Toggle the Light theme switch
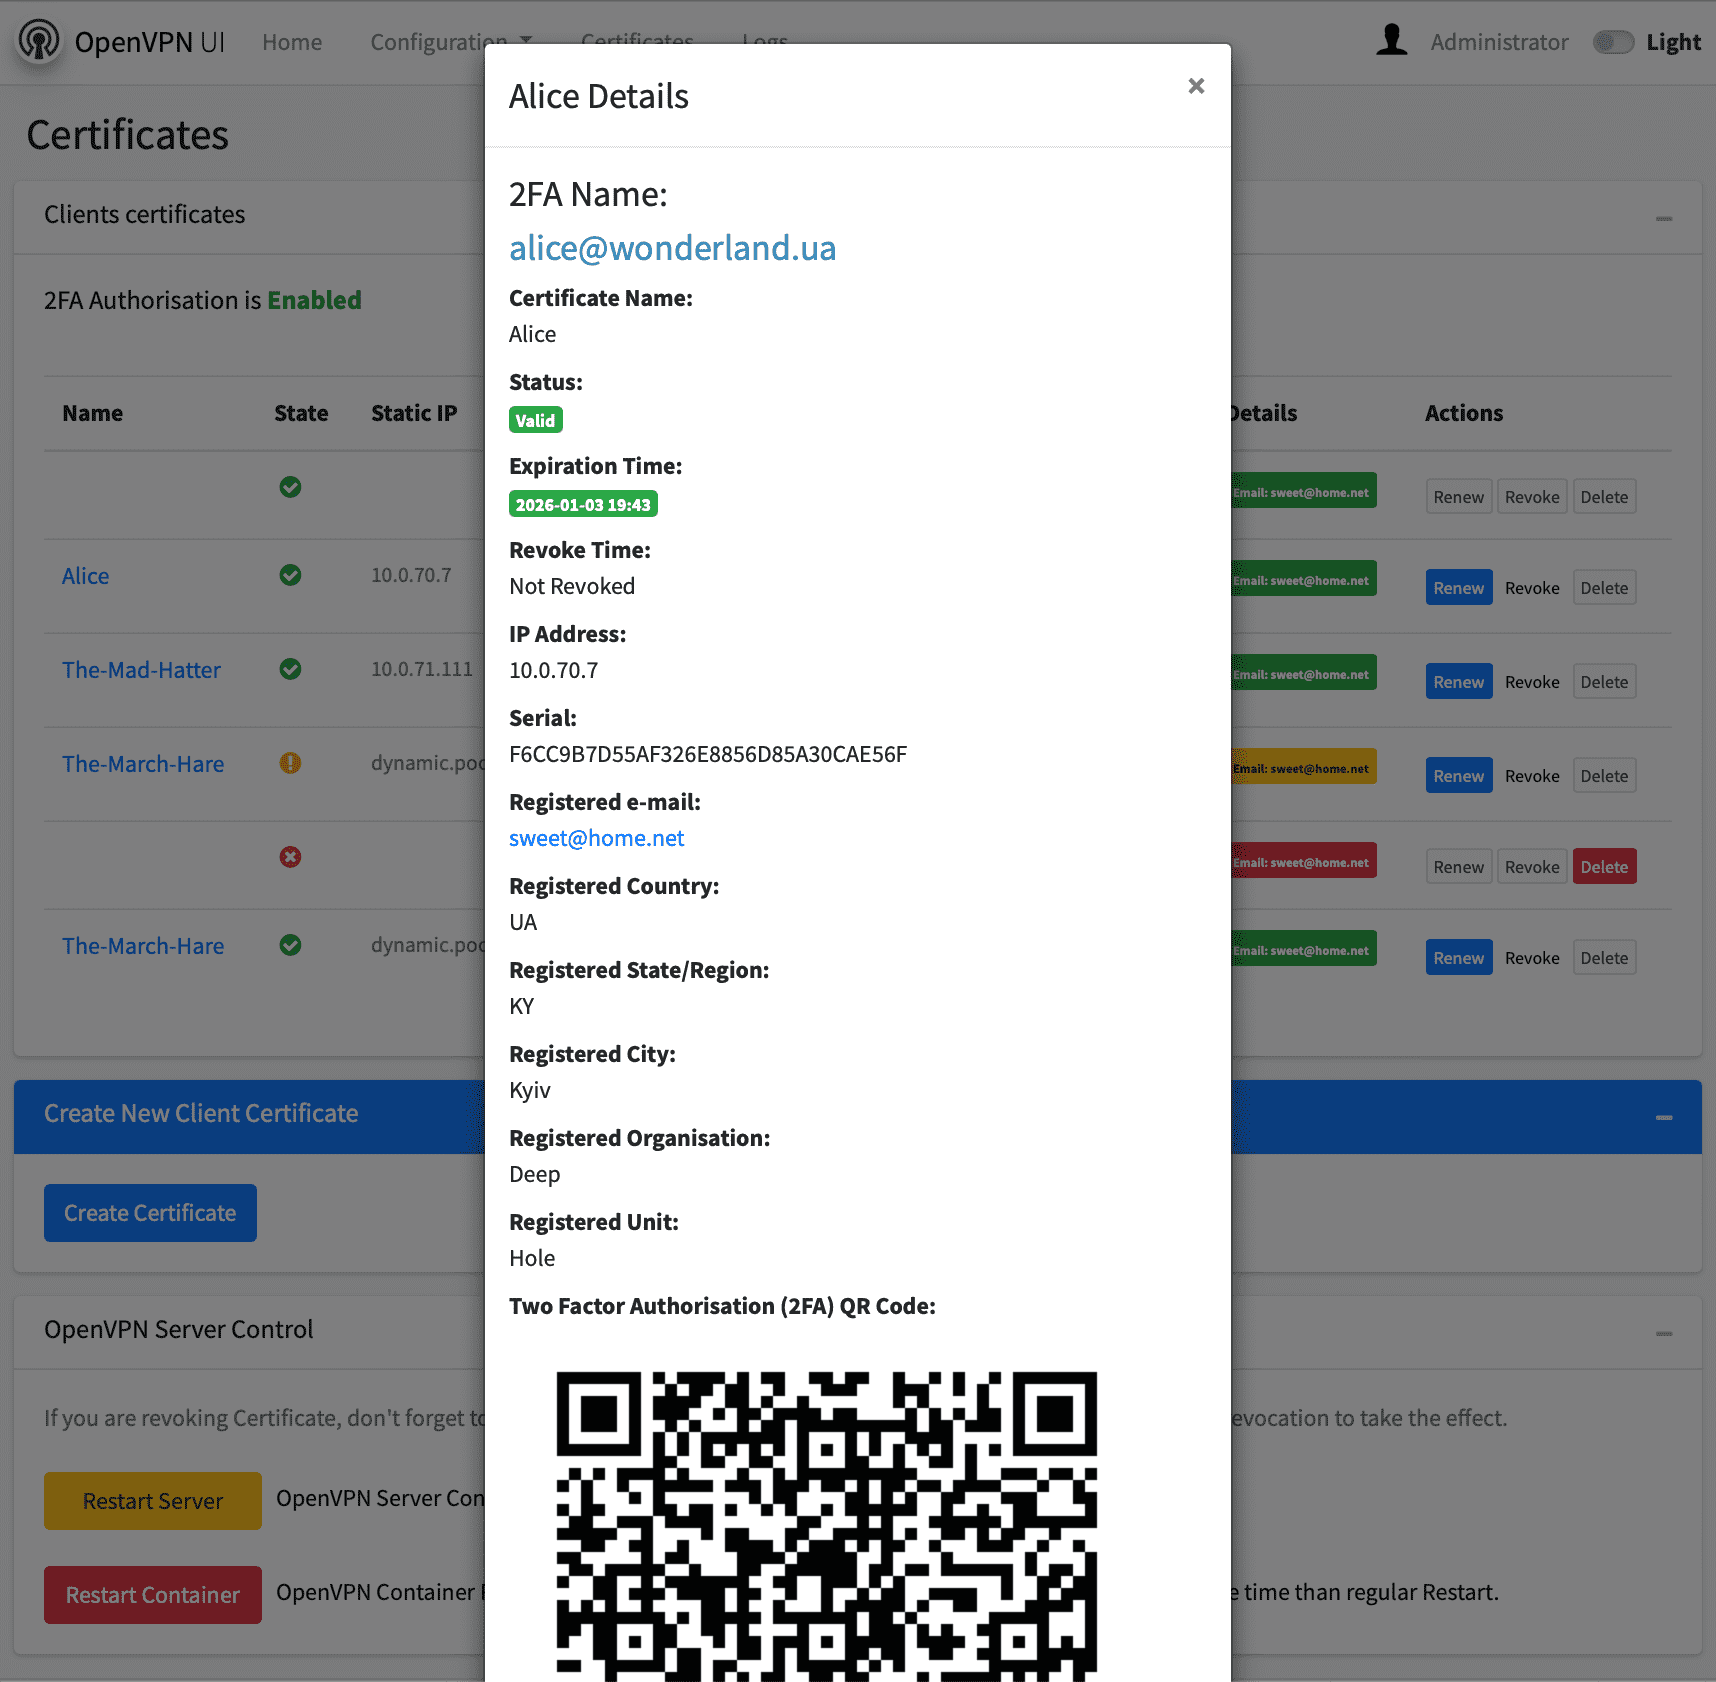The width and height of the screenshot is (1716, 1682). (x=1613, y=42)
